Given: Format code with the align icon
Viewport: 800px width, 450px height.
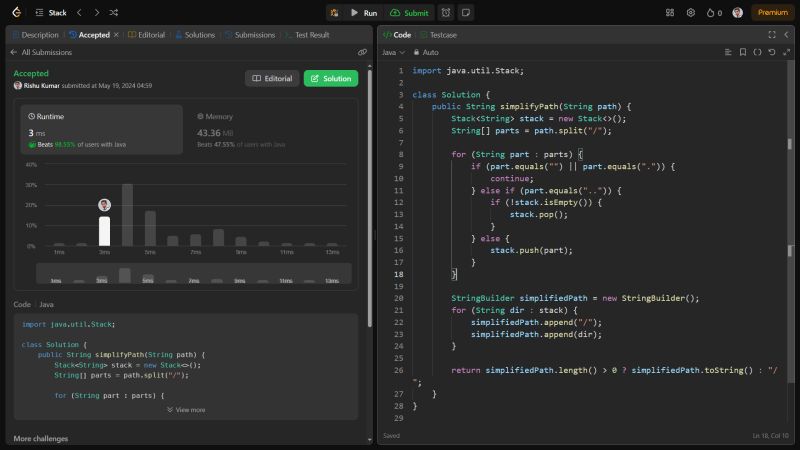Looking at the screenshot, I should (728, 52).
